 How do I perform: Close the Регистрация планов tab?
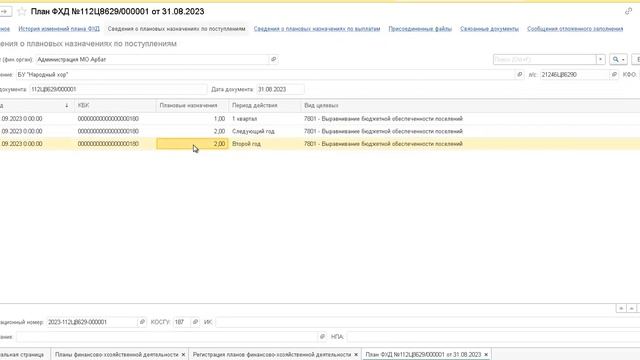[356, 355]
